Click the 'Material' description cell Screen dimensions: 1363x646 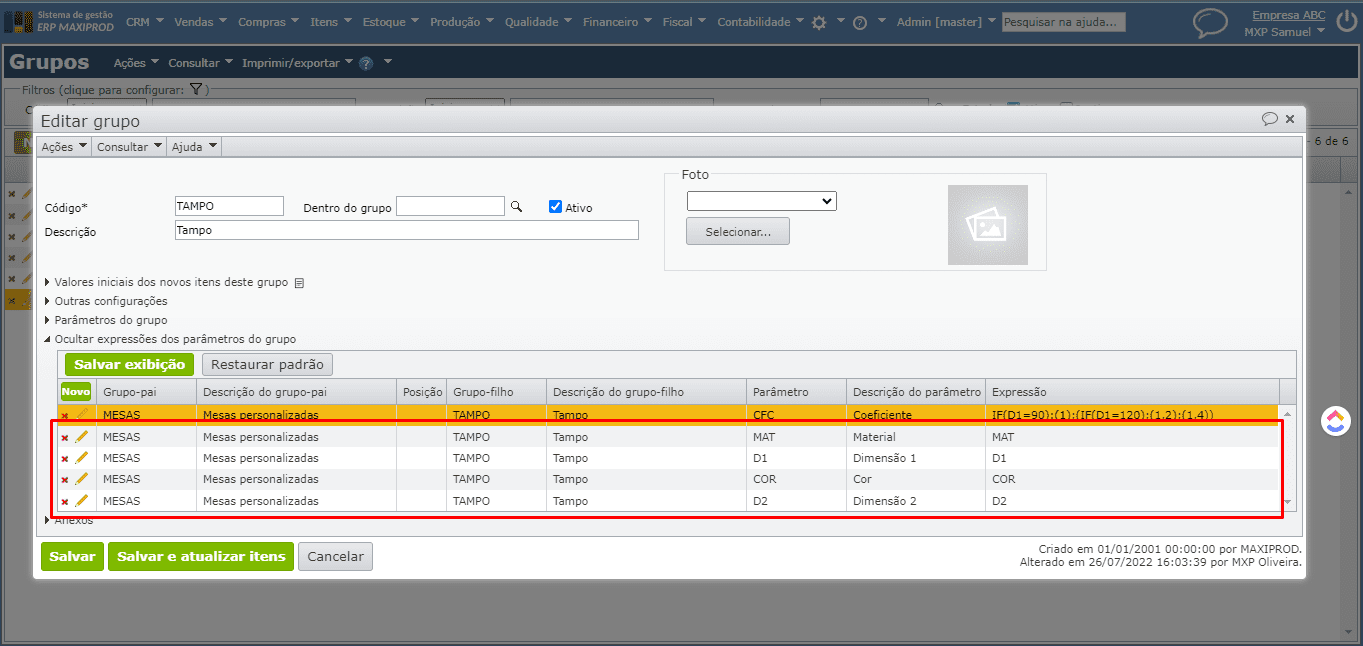(915, 437)
